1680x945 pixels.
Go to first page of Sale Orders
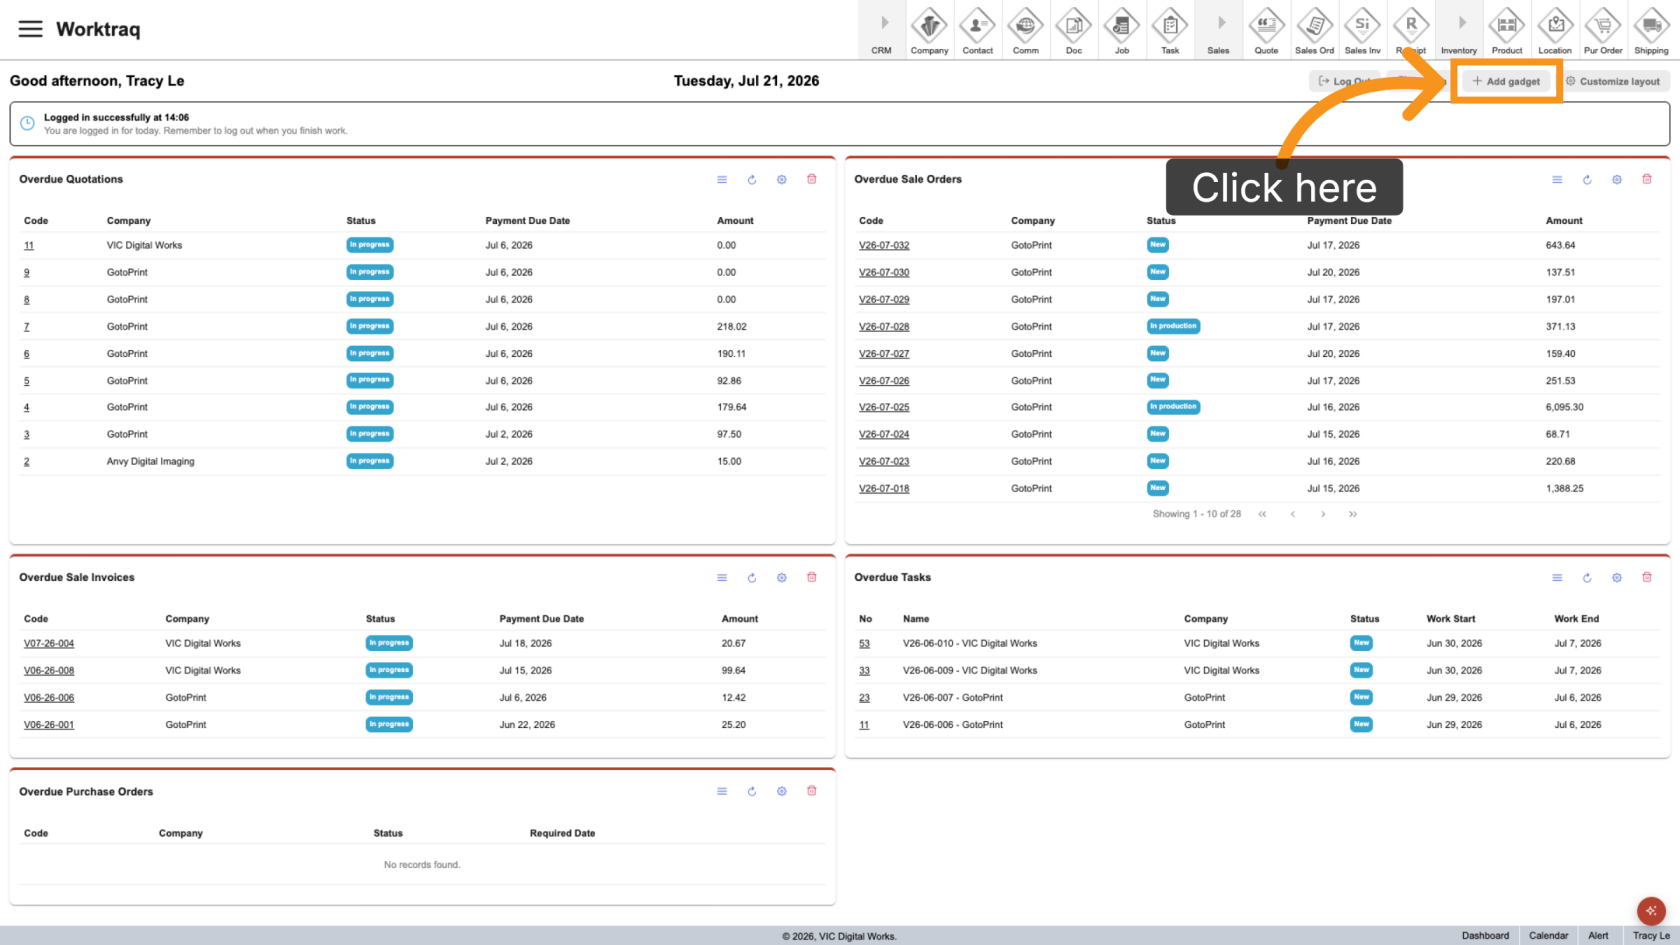click(1262, 514)
